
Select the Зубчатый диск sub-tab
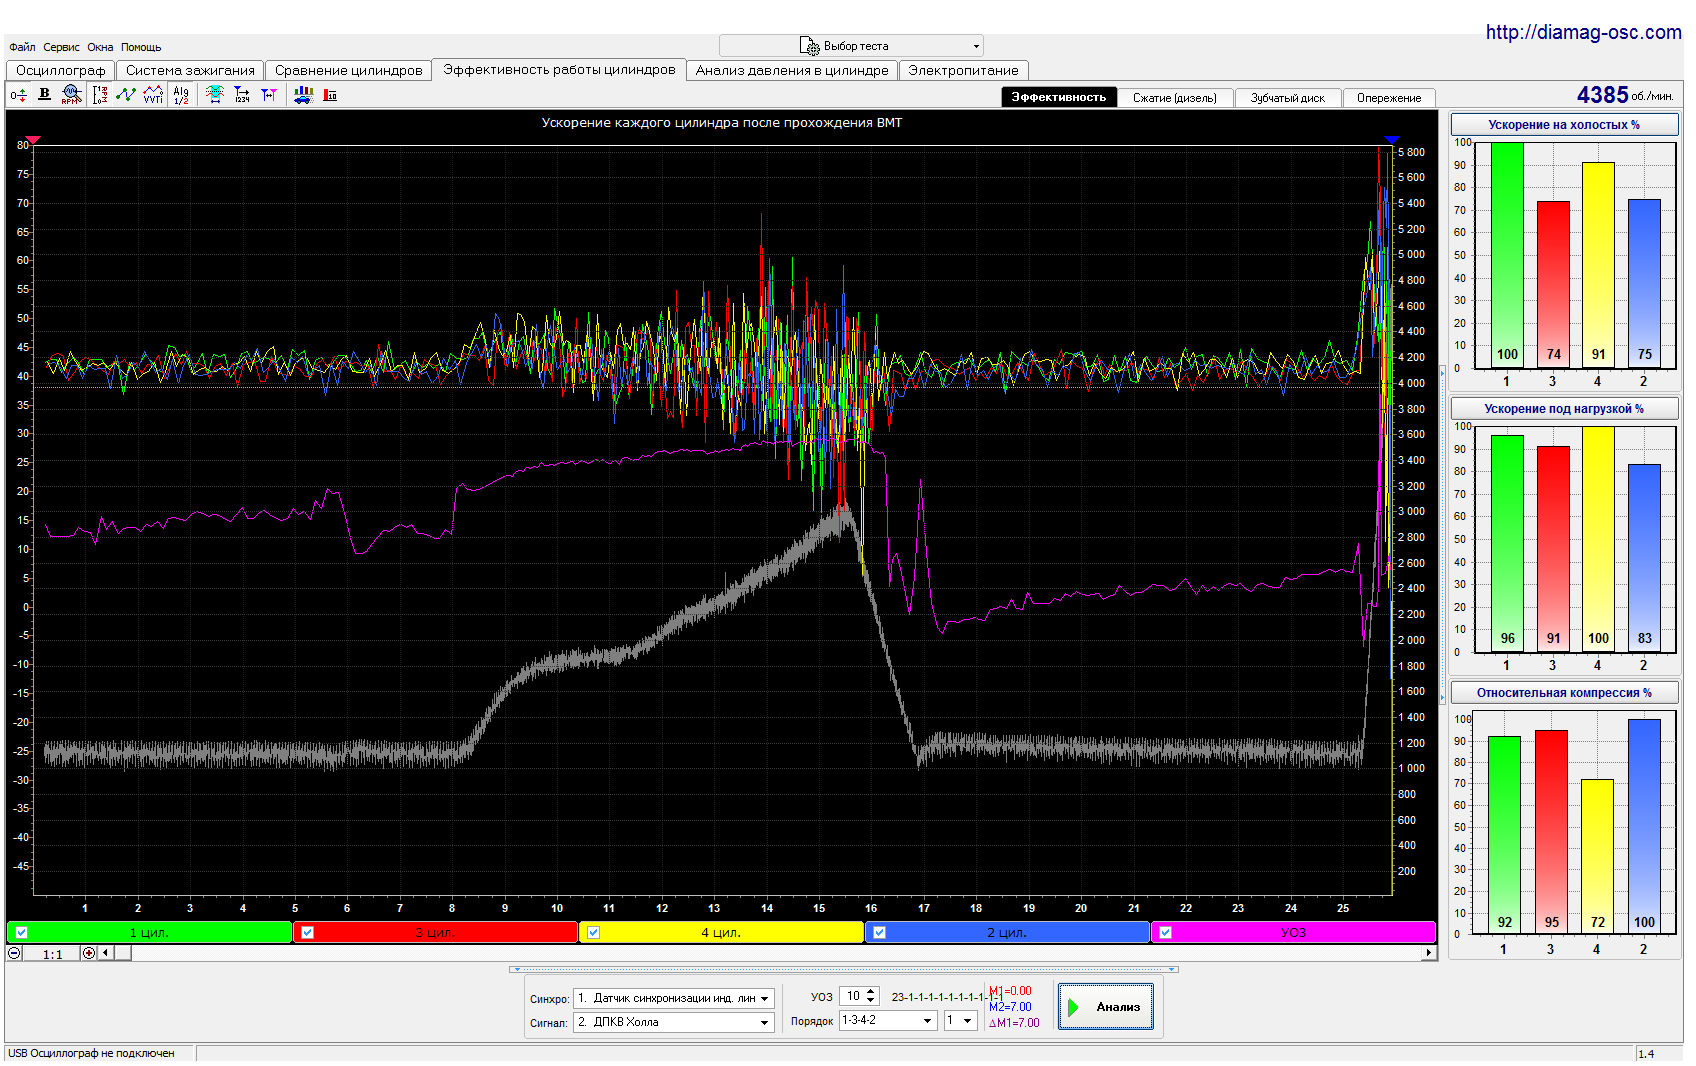(x=1288, y=97)
